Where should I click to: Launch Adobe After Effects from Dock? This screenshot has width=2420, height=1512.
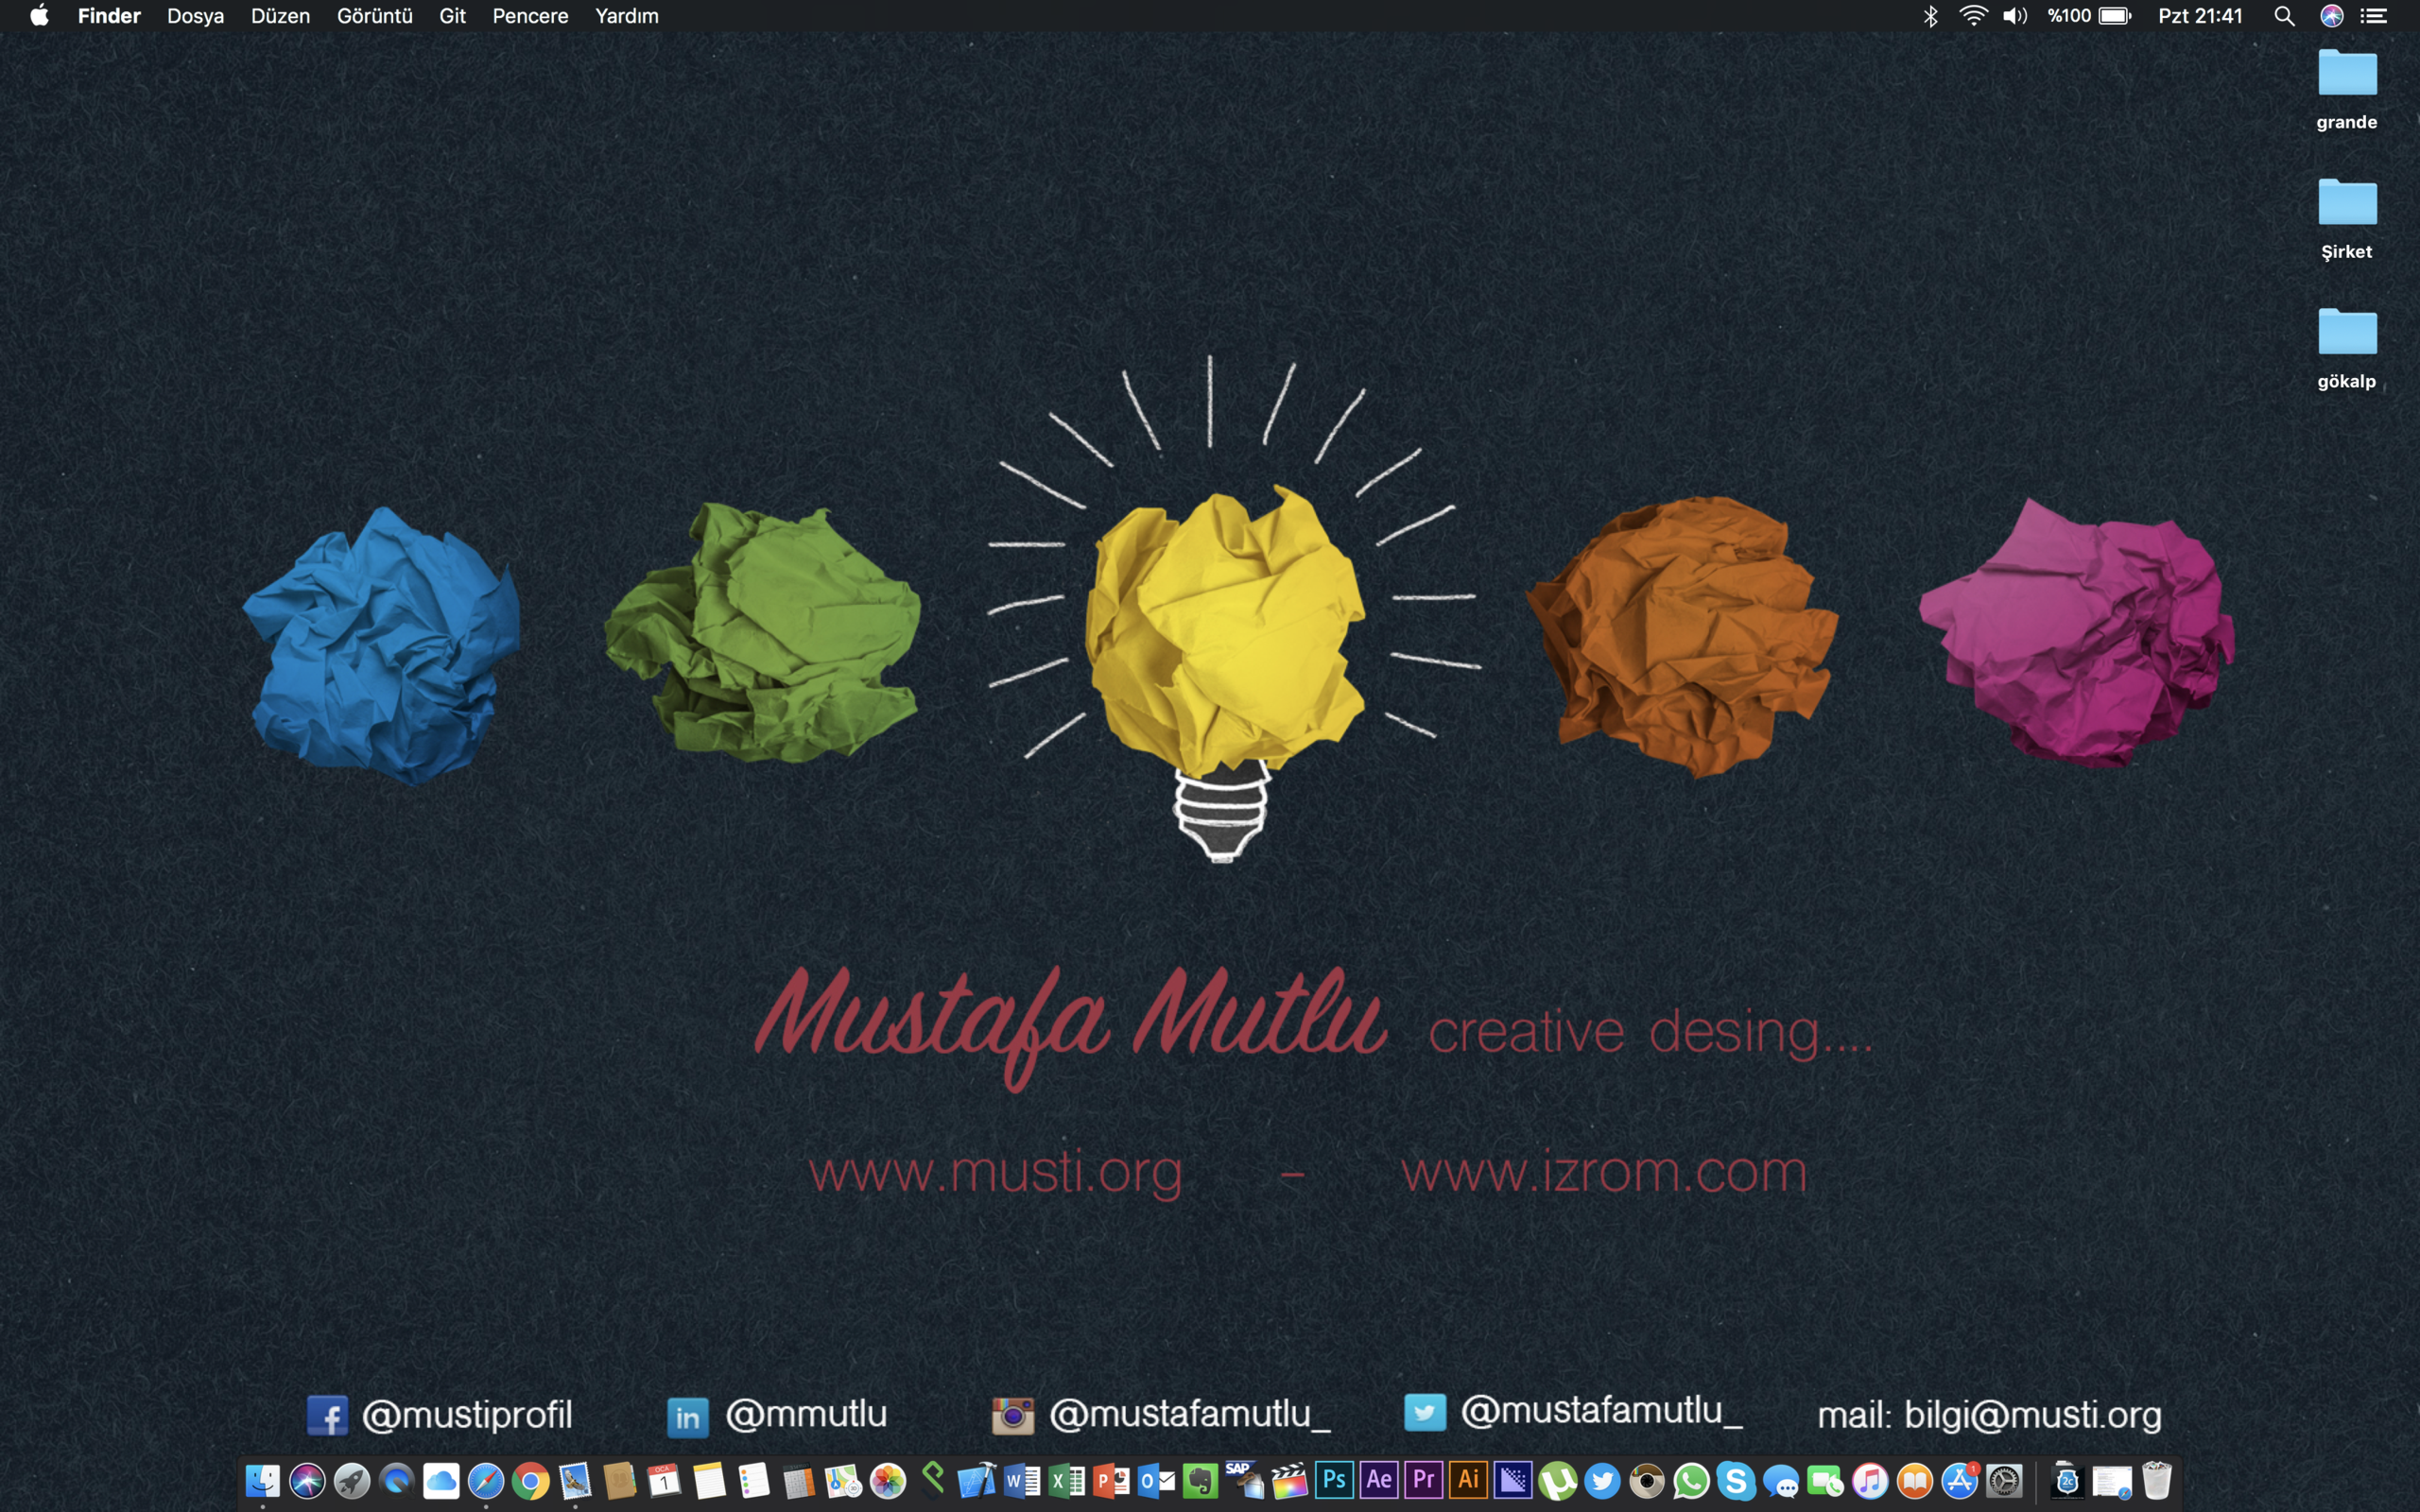tap(1379, 1480)
